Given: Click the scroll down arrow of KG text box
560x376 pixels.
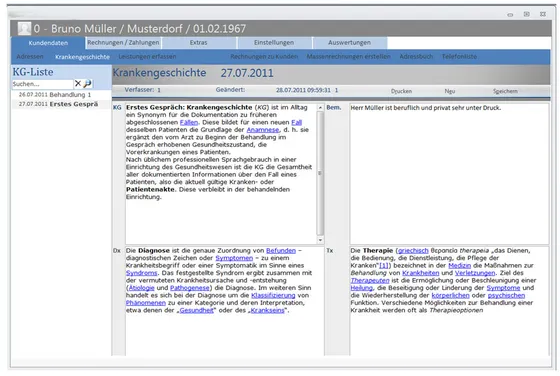Looking at the screenshot, I should [x=320, y=240].
